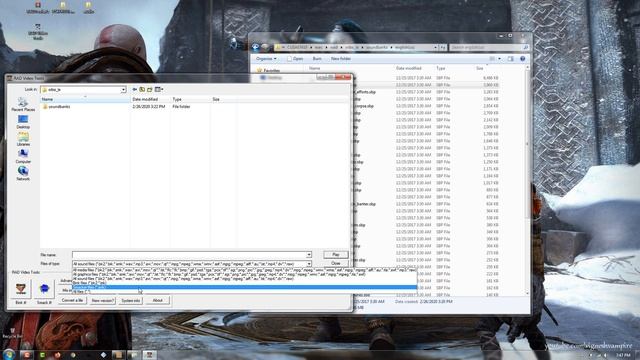The image size is (640, 360).
Task: Click Explorer Open toolbar button
Action: 295,59
